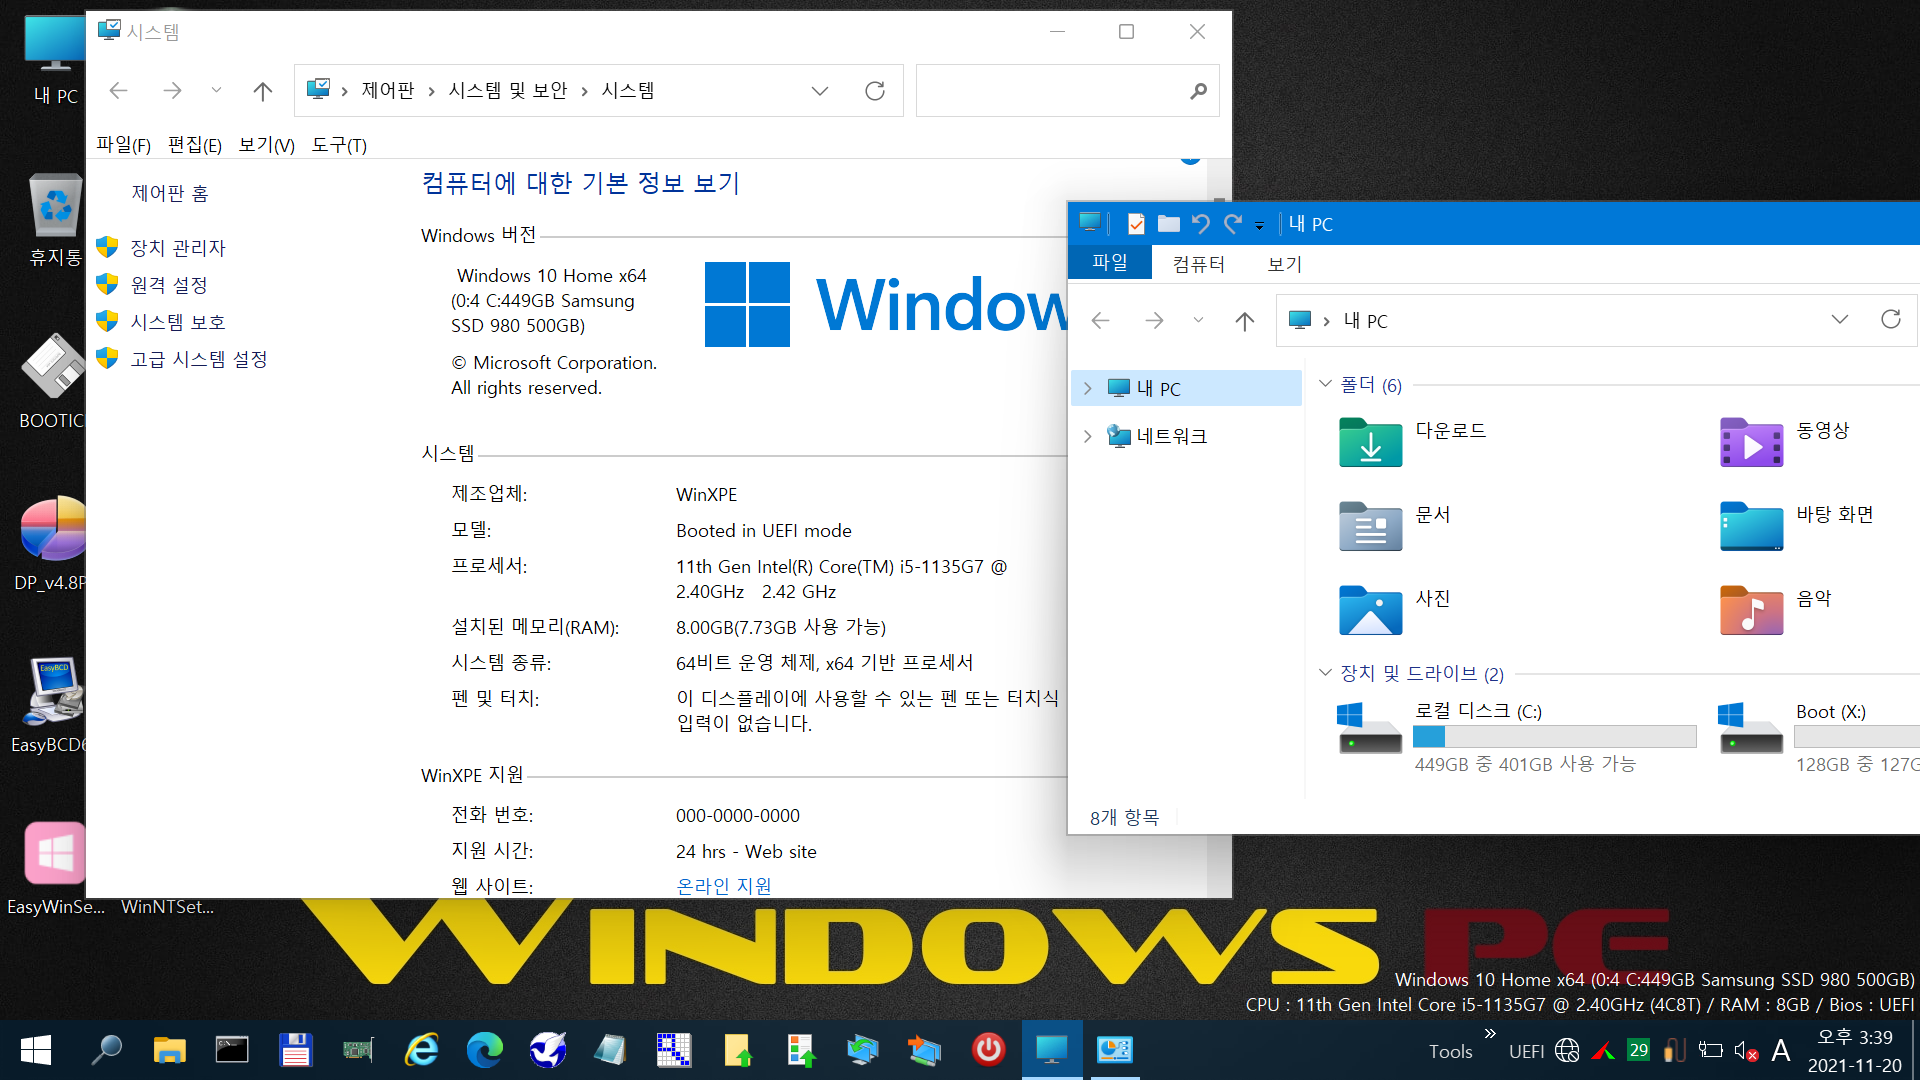1920x1080 pixels.
Task: Collapse Devices and Drives (장치 및 드라이브) group
Action: (x=1325, y=673)
